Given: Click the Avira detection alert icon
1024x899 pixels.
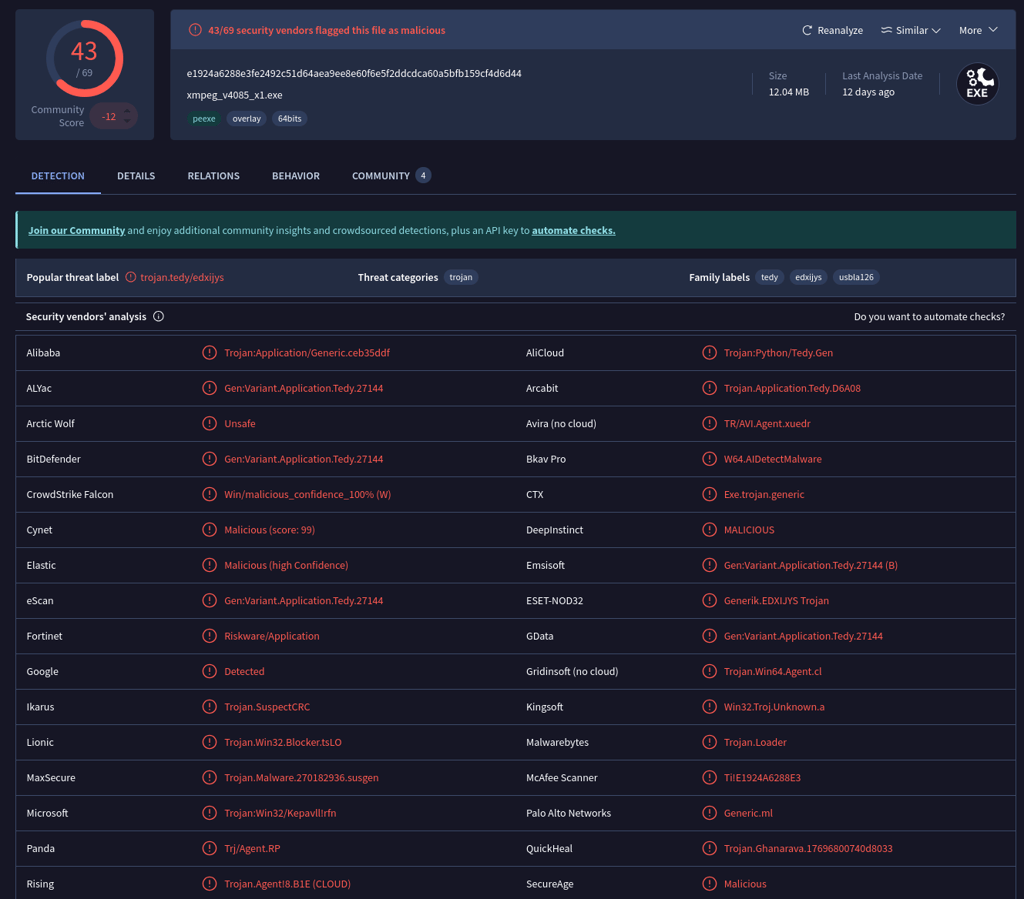Looking at the screenshot, I should pos(709,423).
